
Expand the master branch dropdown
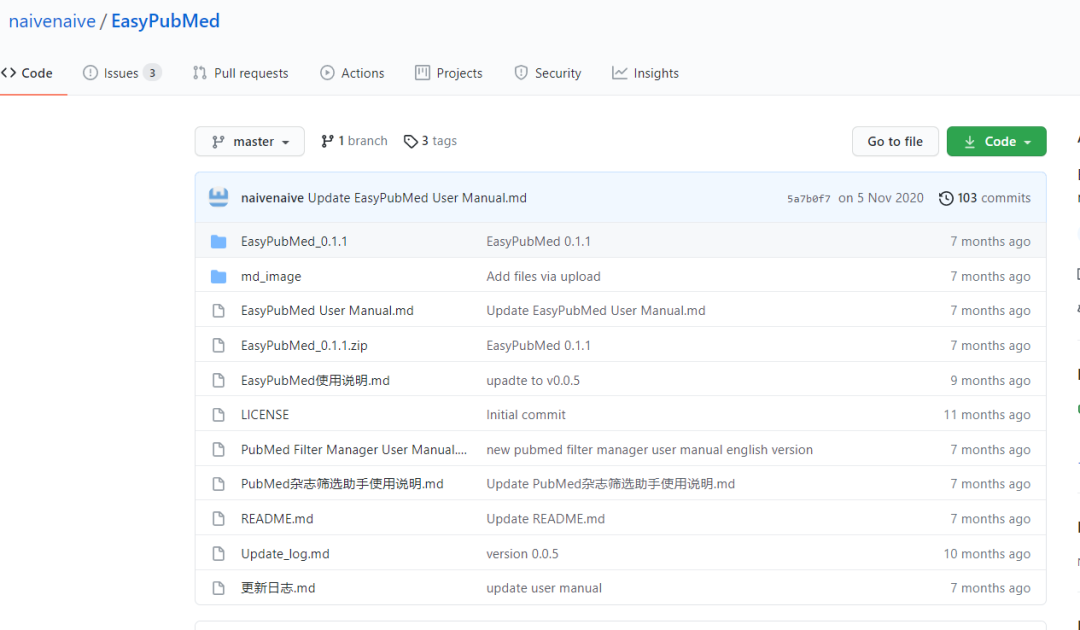pos(249,141)
